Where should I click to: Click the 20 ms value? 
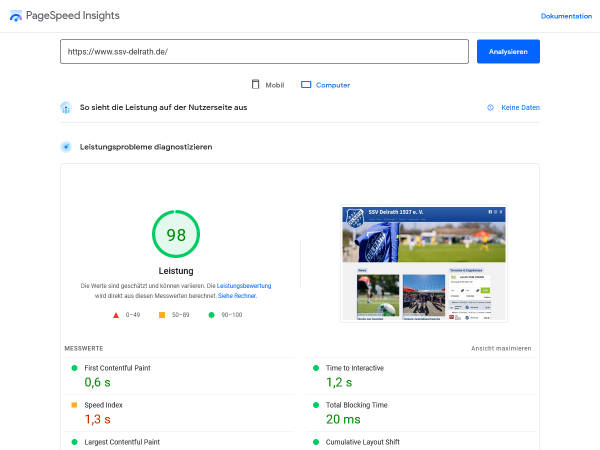click(x=343, y=419)
